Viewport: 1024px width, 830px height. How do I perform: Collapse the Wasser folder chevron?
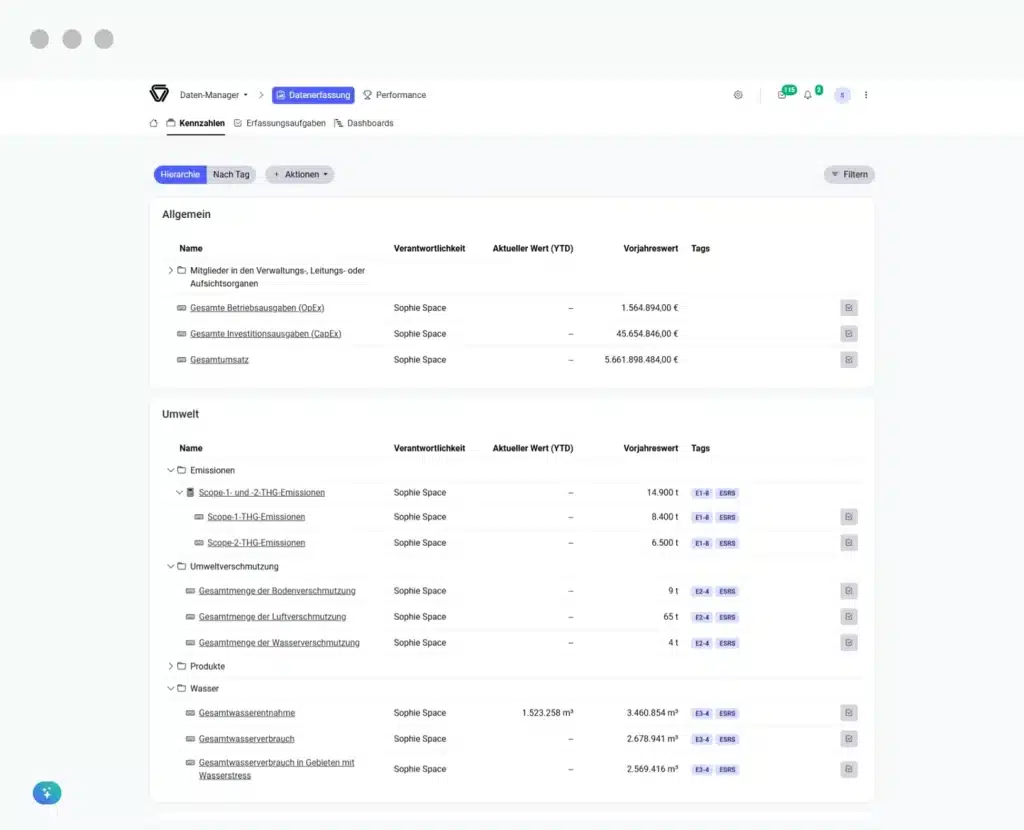click(x=170, y=688)
